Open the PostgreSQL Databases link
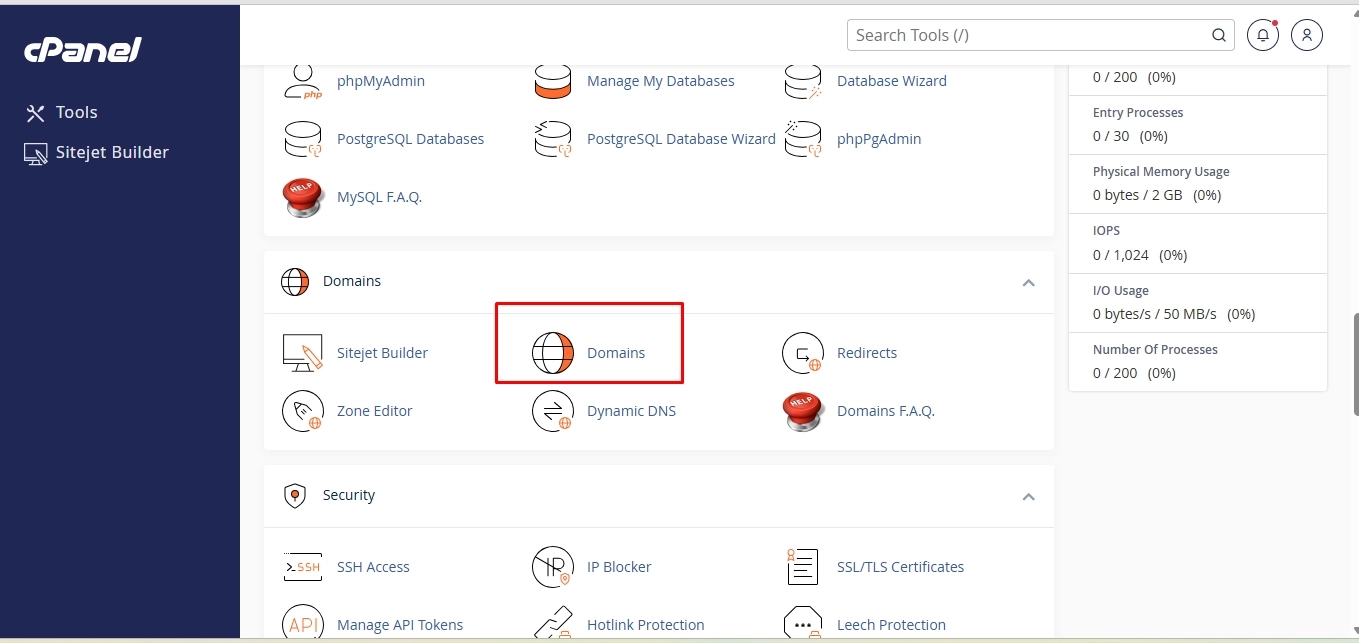Image resolution: width=1359 pixels, height=643 pixels. point(411,139)
